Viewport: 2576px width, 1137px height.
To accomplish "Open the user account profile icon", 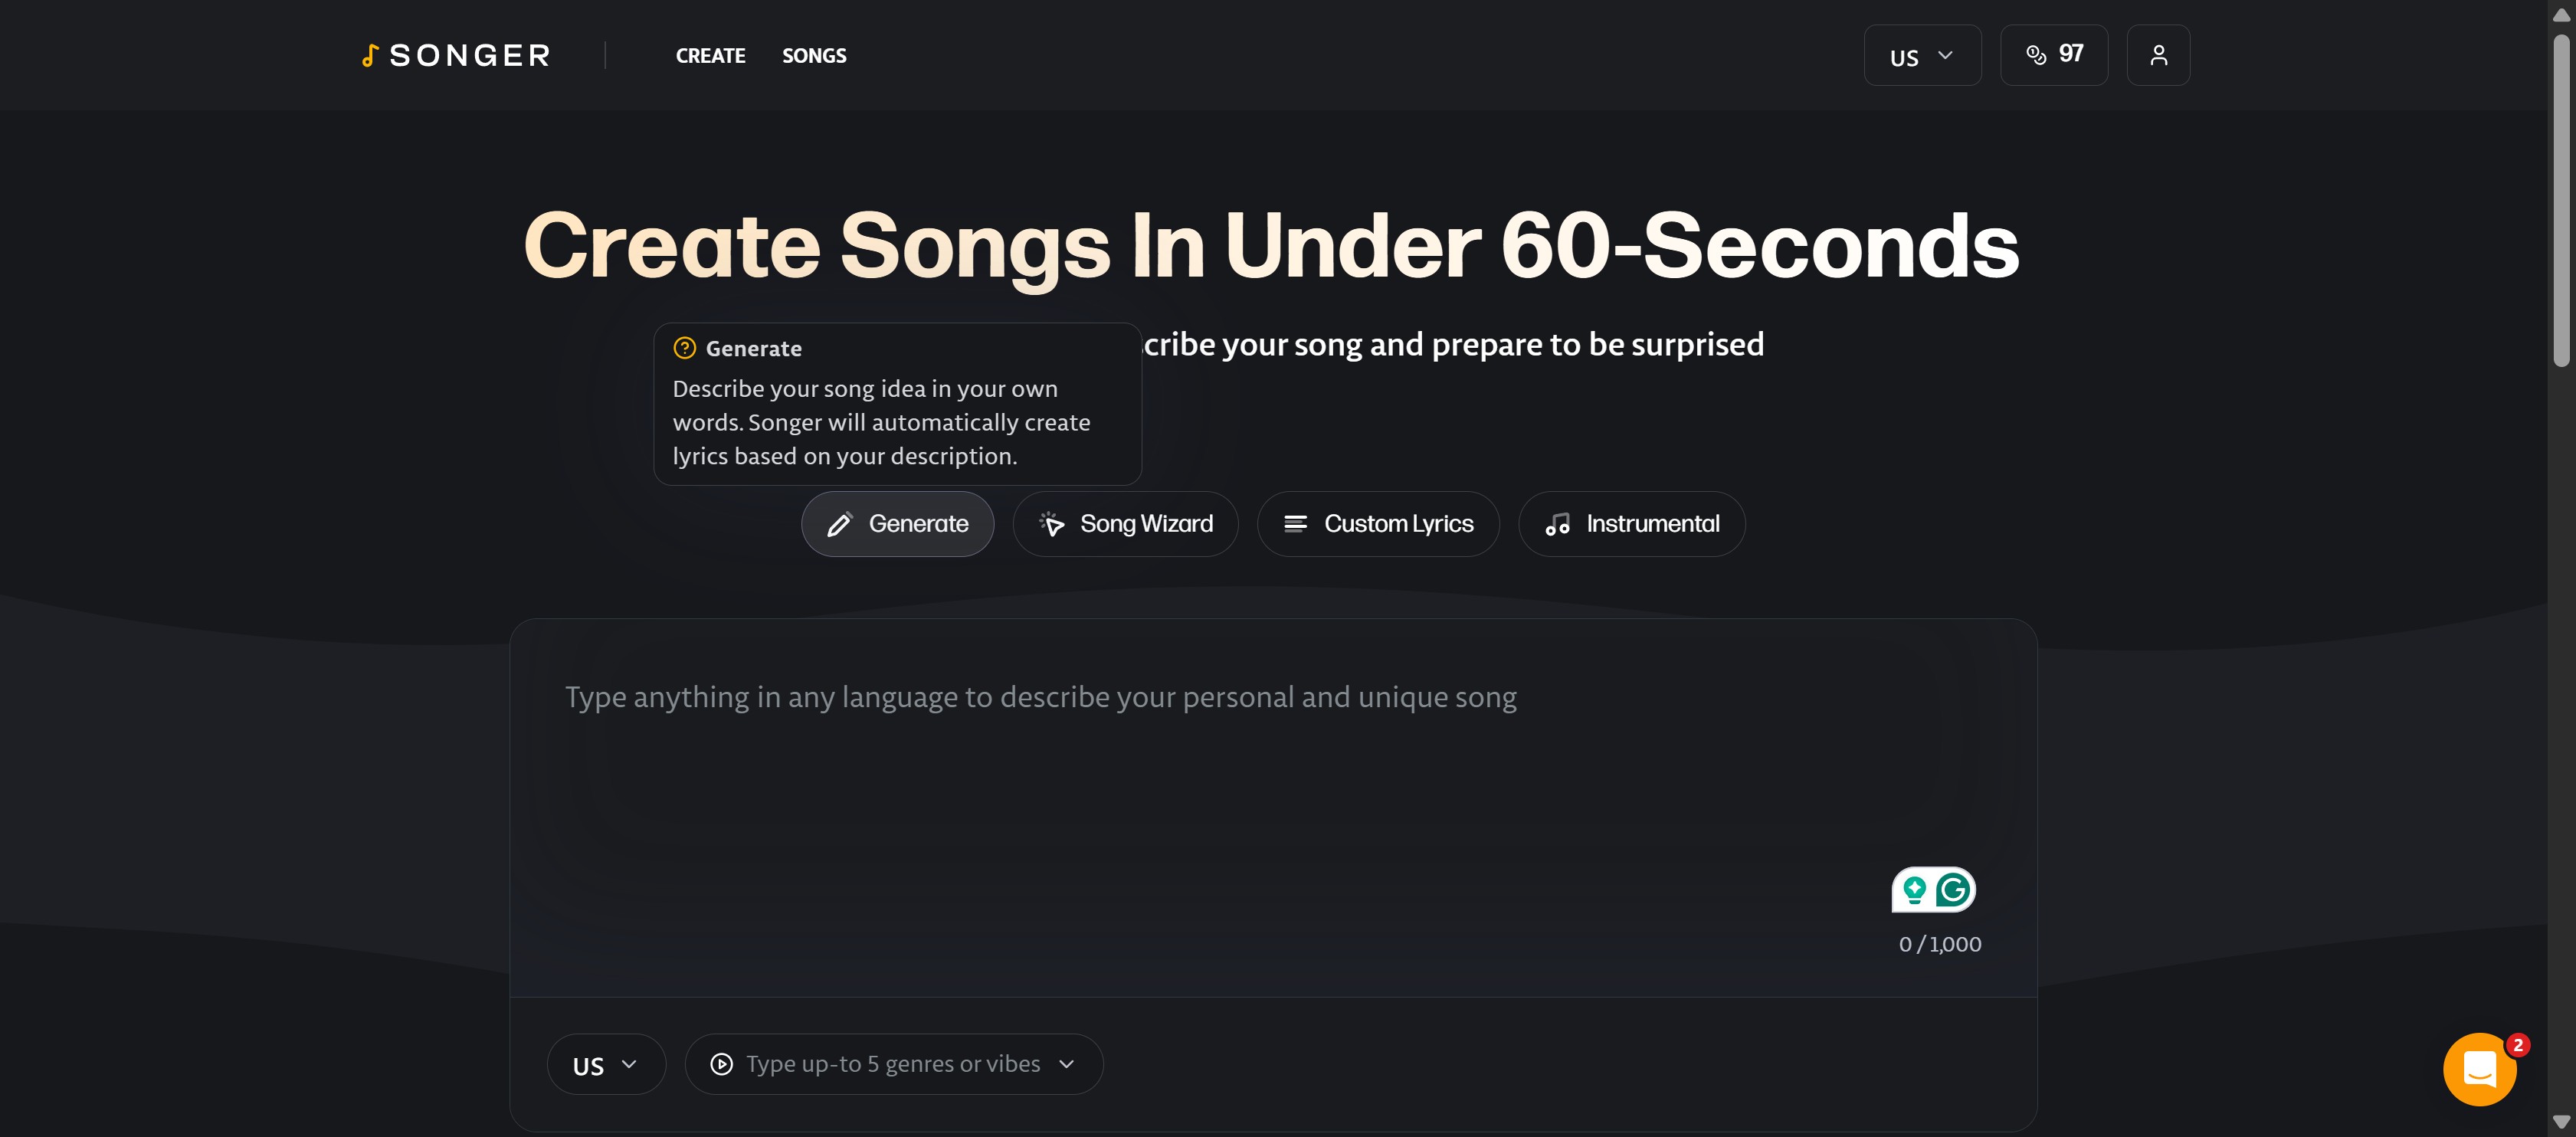I will [x=2158, y=55].
